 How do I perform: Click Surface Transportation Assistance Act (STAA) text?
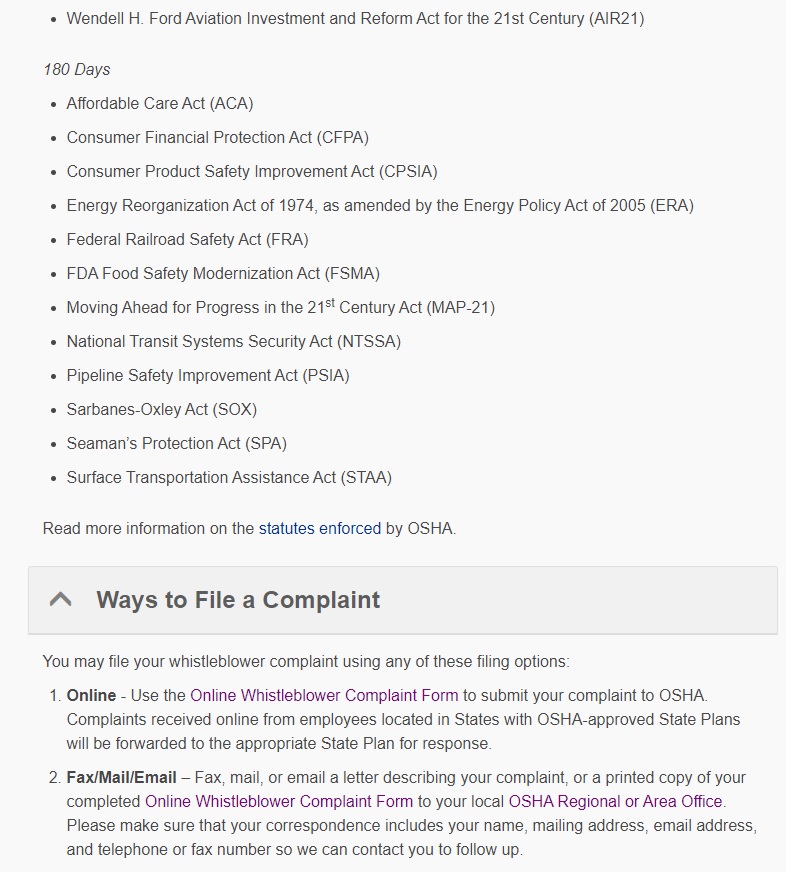pos(229,478)
